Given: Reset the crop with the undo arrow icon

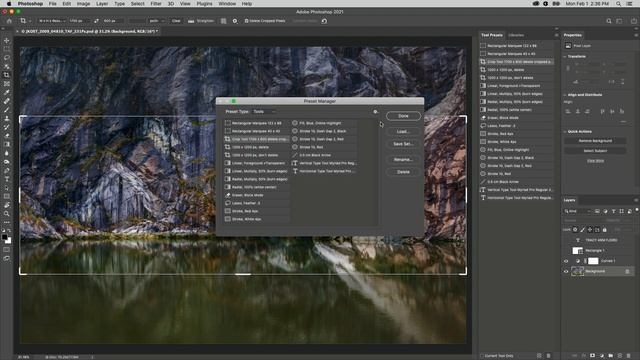Looking at the screenshot, I should tap(324, 21).
